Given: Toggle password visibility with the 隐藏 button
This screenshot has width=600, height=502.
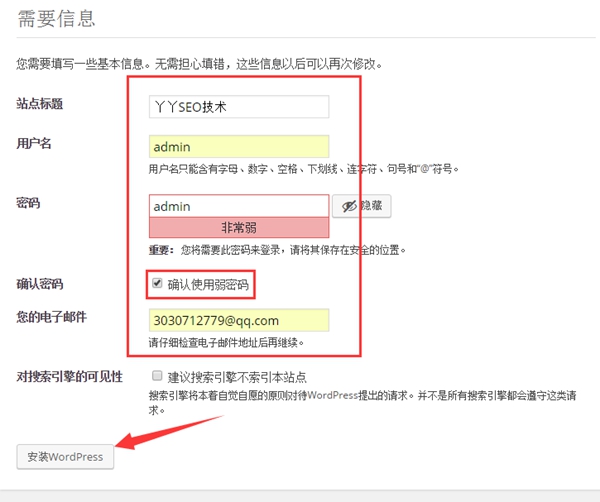Looking at the screenshot, I should (362, 206).
